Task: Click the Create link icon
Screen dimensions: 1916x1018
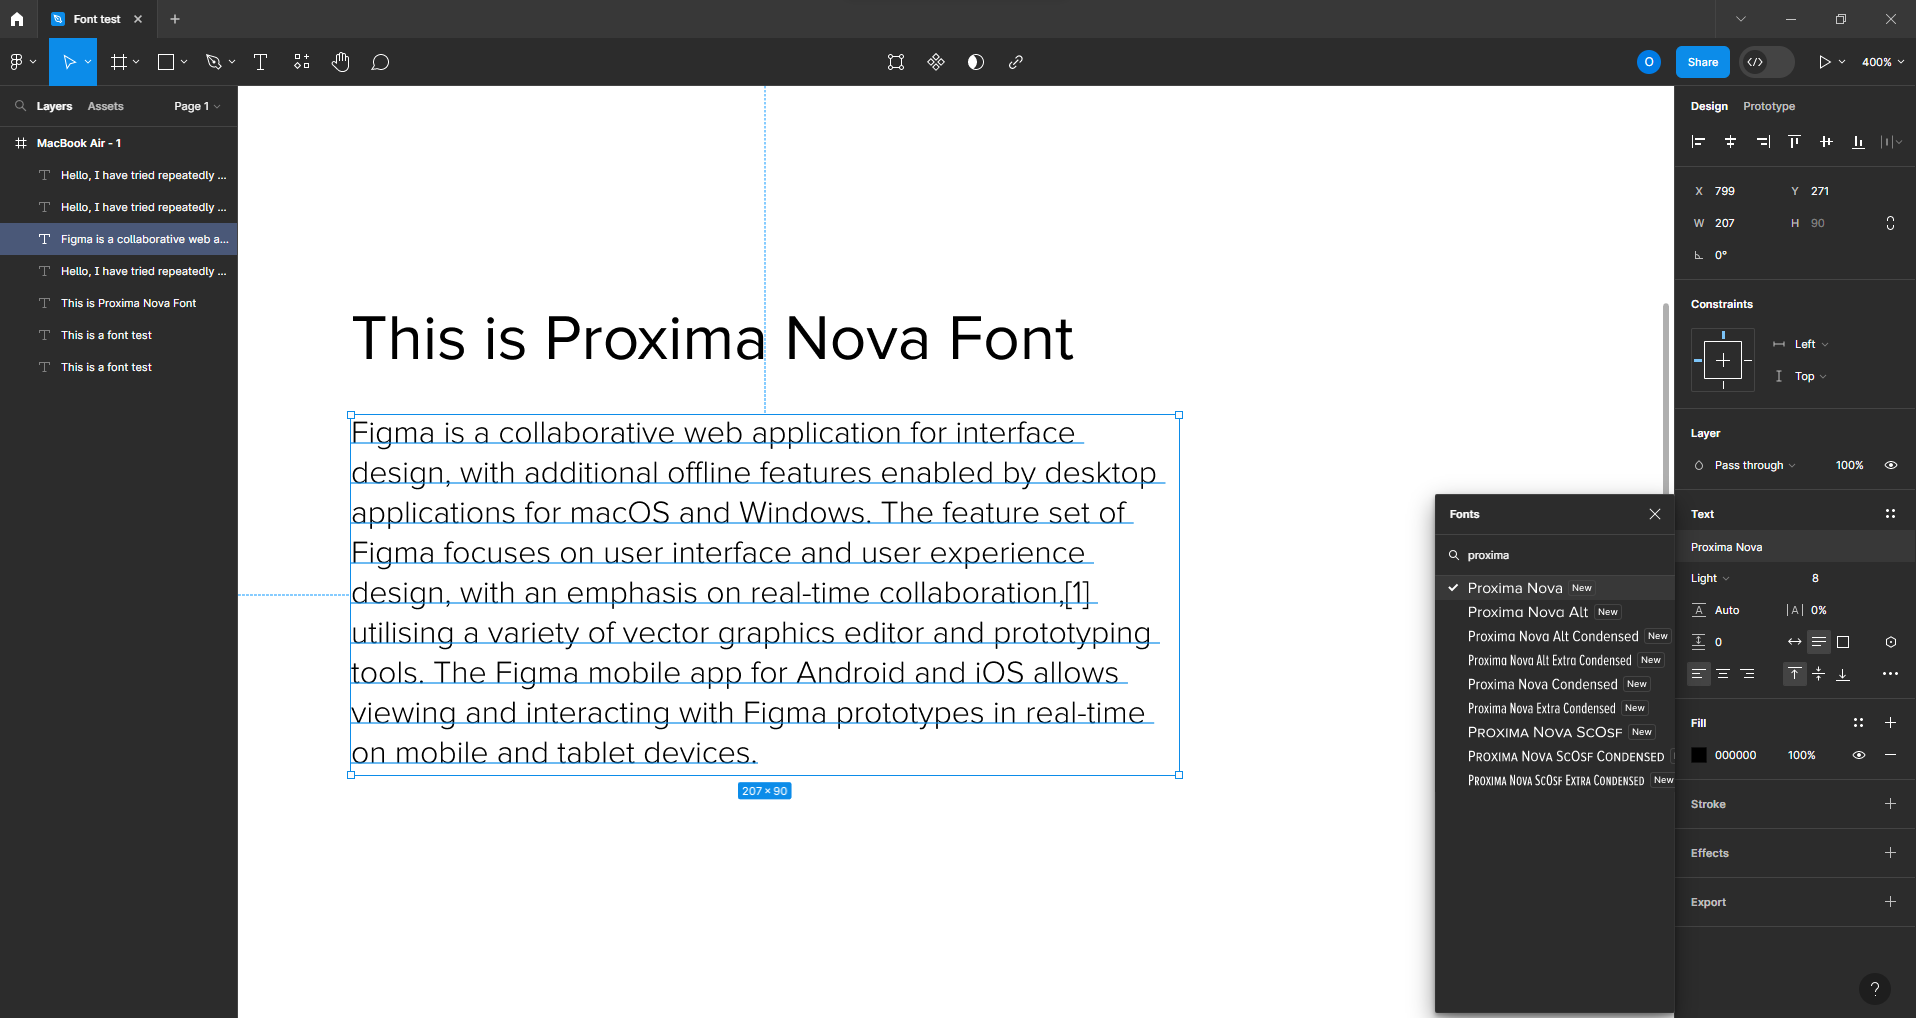Action: (1016, 62)
